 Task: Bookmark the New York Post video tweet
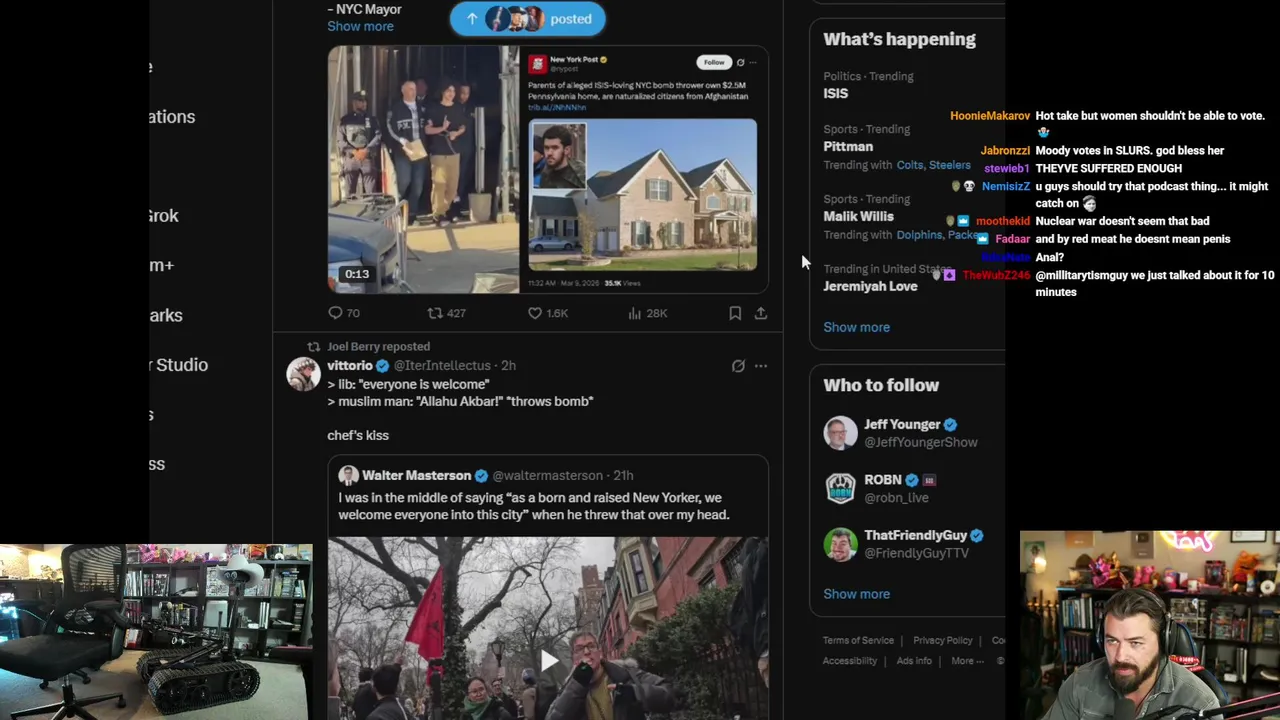point(735,313)
